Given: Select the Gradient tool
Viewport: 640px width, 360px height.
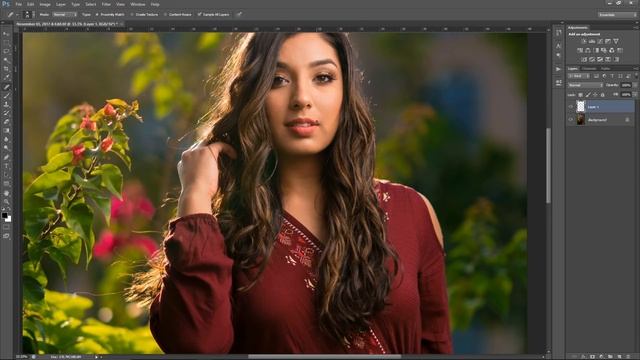Looking at the screenshot, I should [6, 131].
